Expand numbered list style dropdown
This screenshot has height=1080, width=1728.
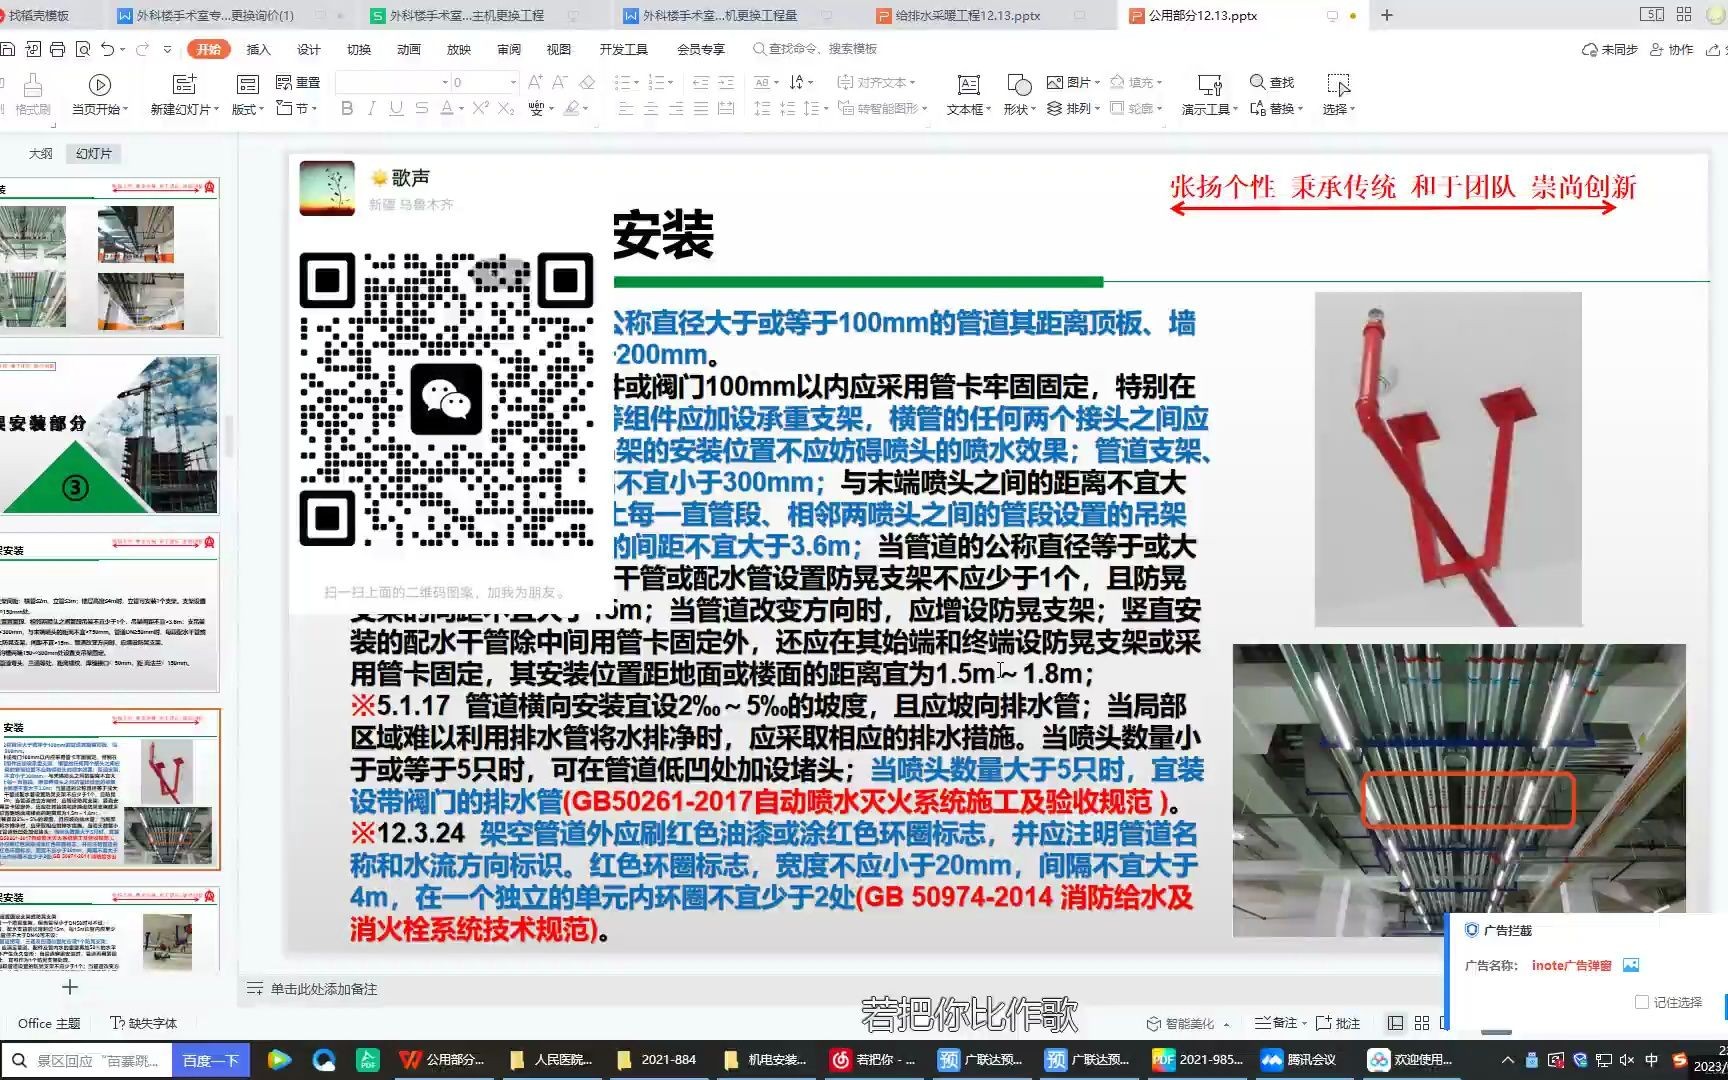[x=671, y=82]
